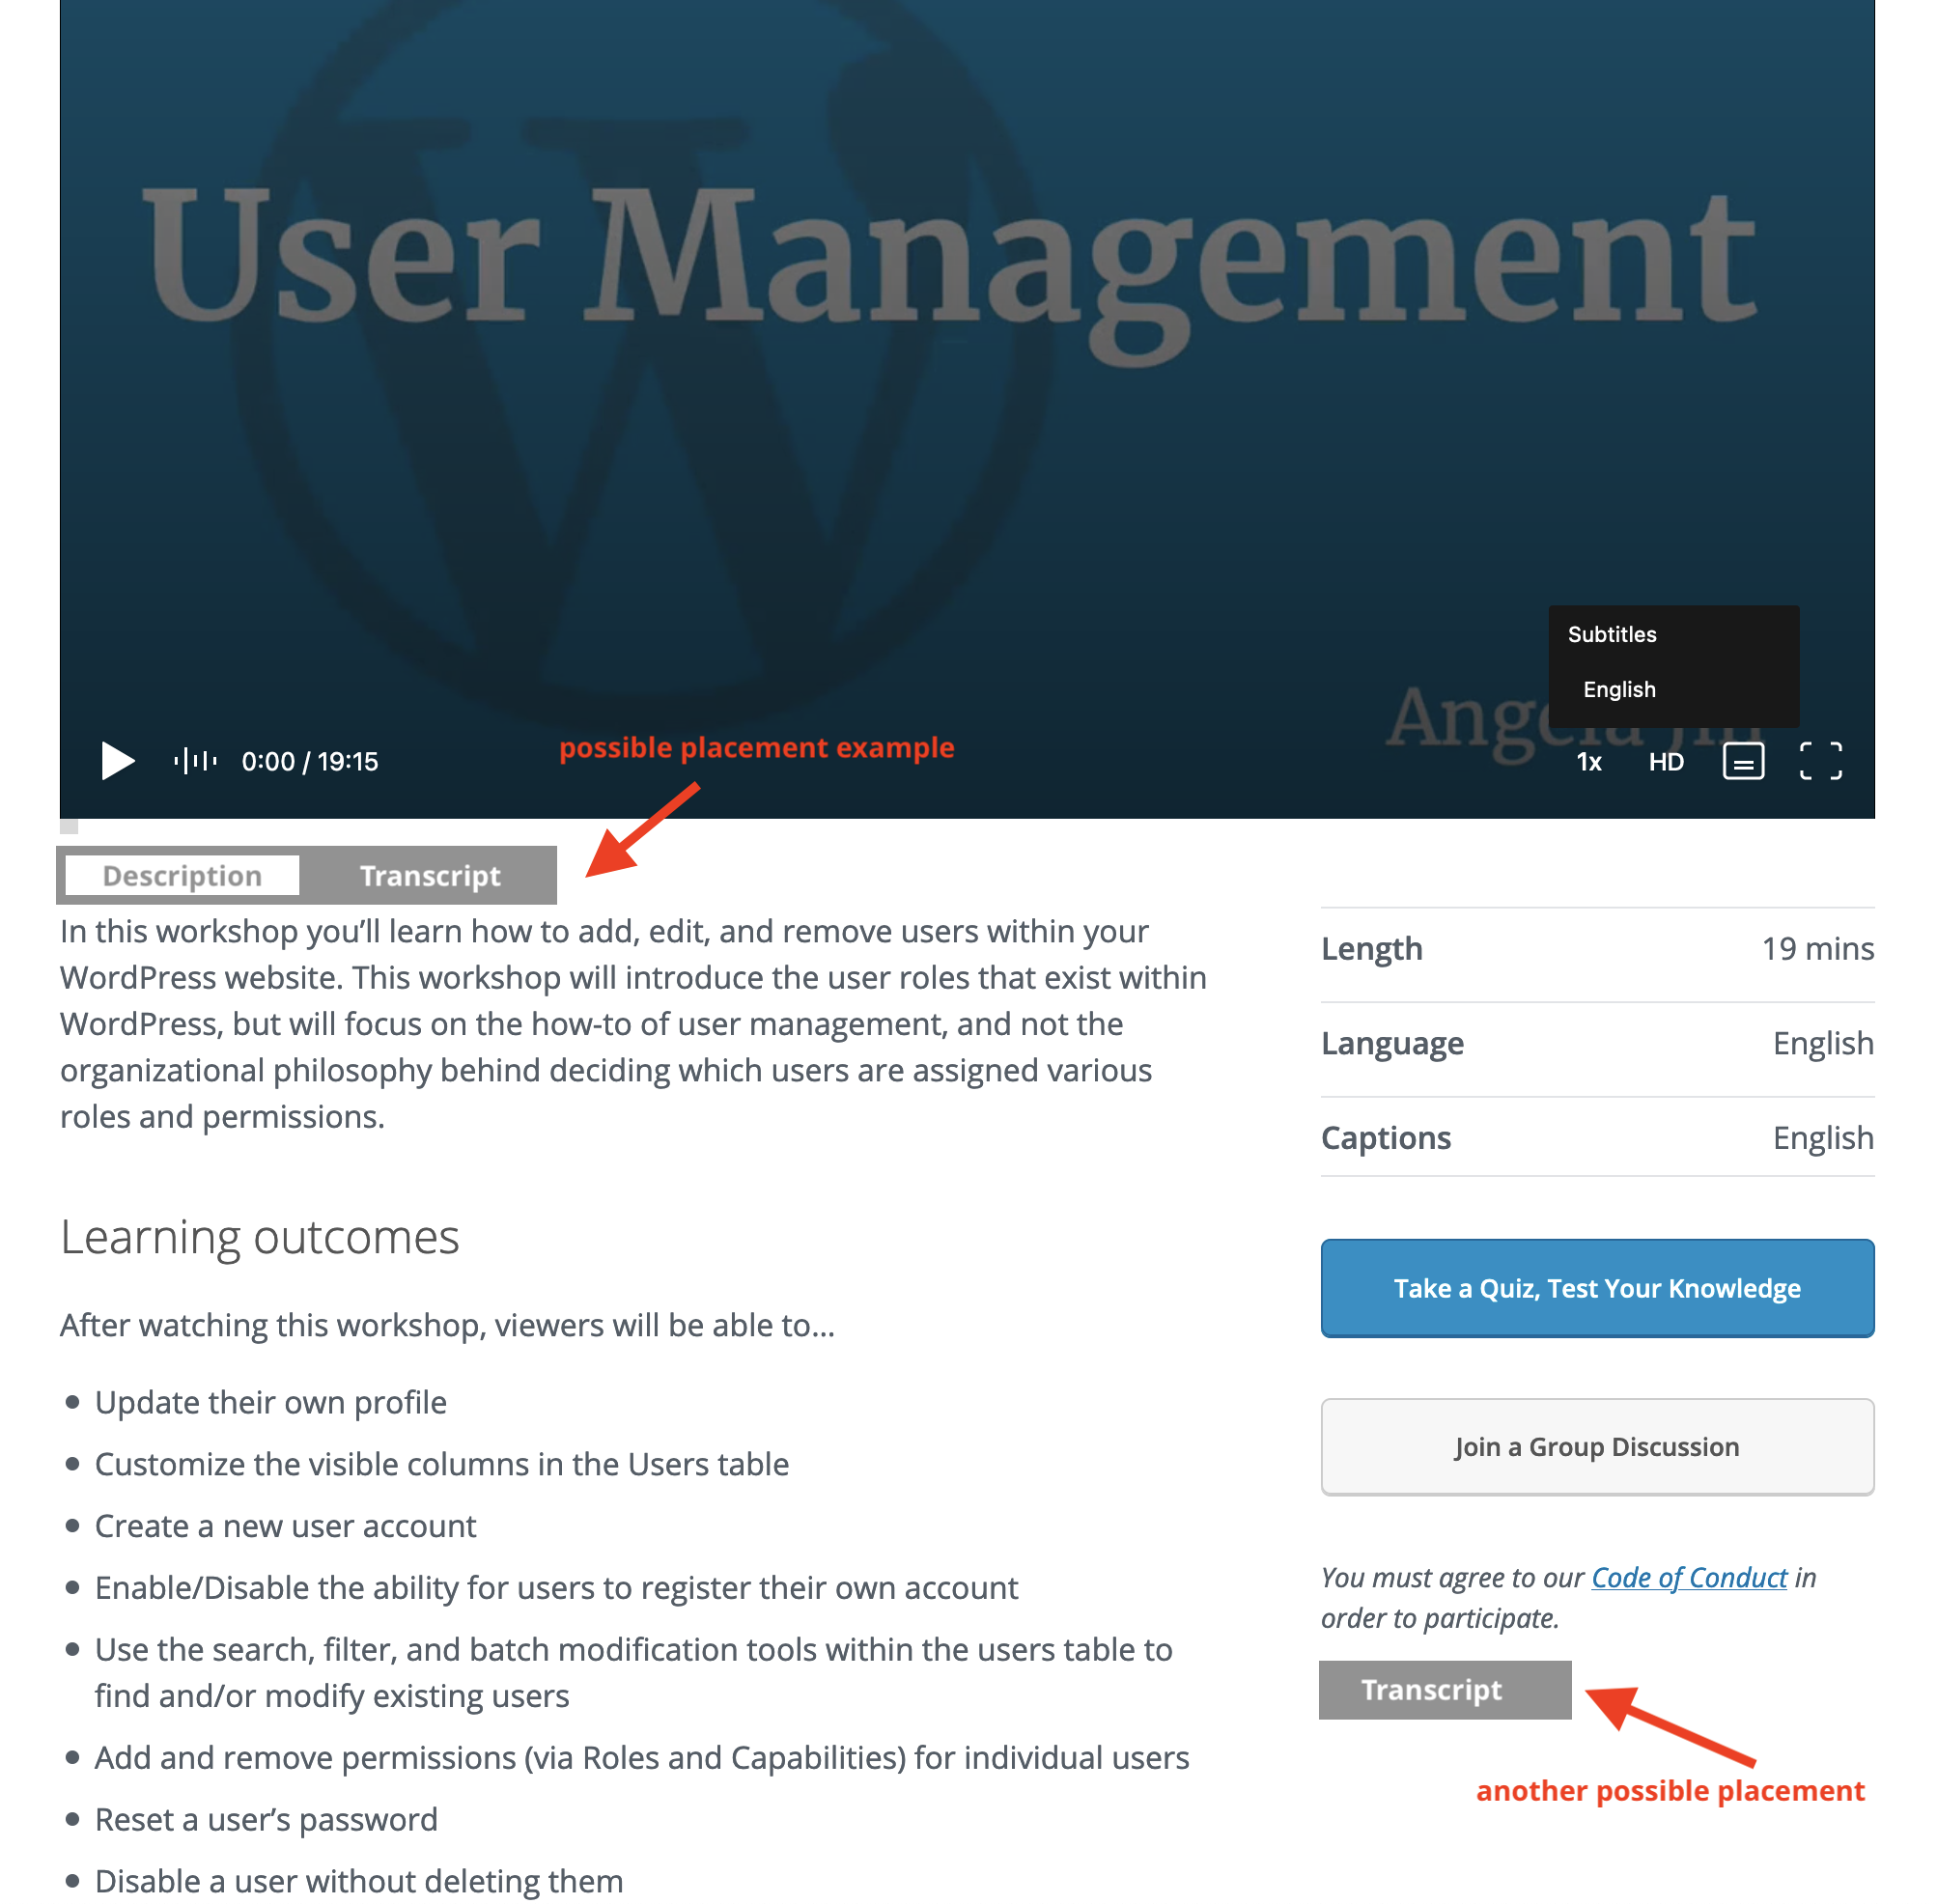Click "Take a Quiz, Test Your Knowledge"
The width and height of the screenshot is (1937, 1904).
pos(1596,1288)
